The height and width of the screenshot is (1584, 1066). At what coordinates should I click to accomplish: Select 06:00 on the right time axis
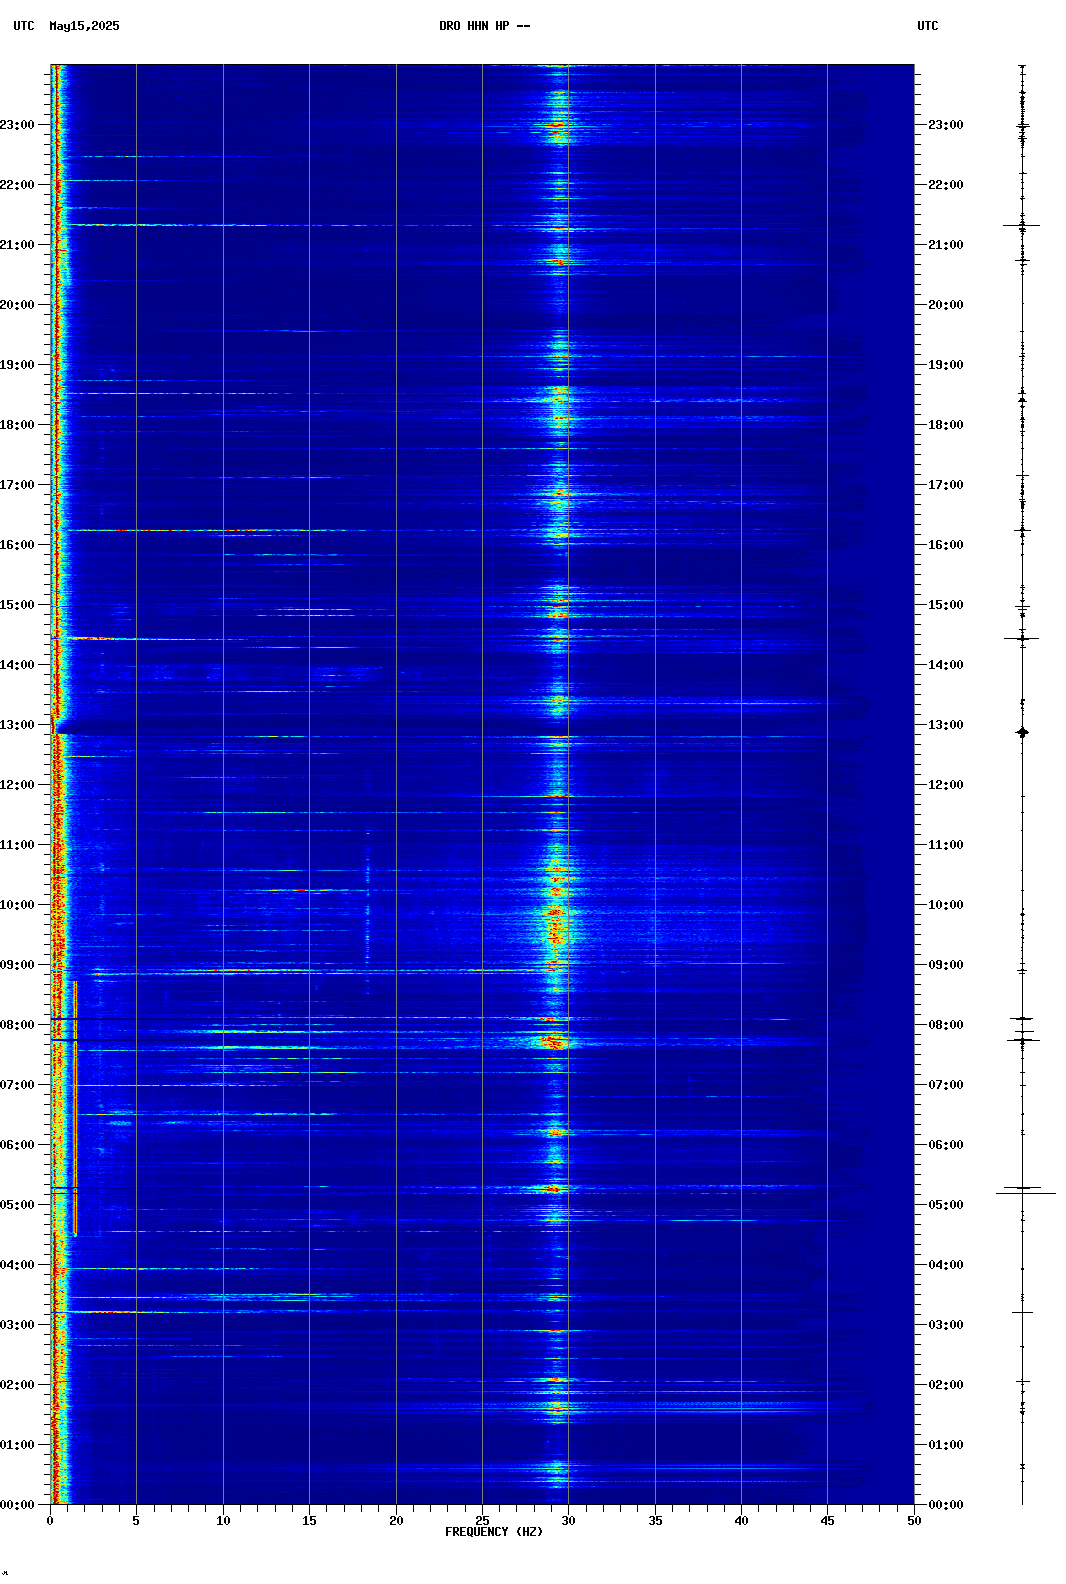point(946,1145)
